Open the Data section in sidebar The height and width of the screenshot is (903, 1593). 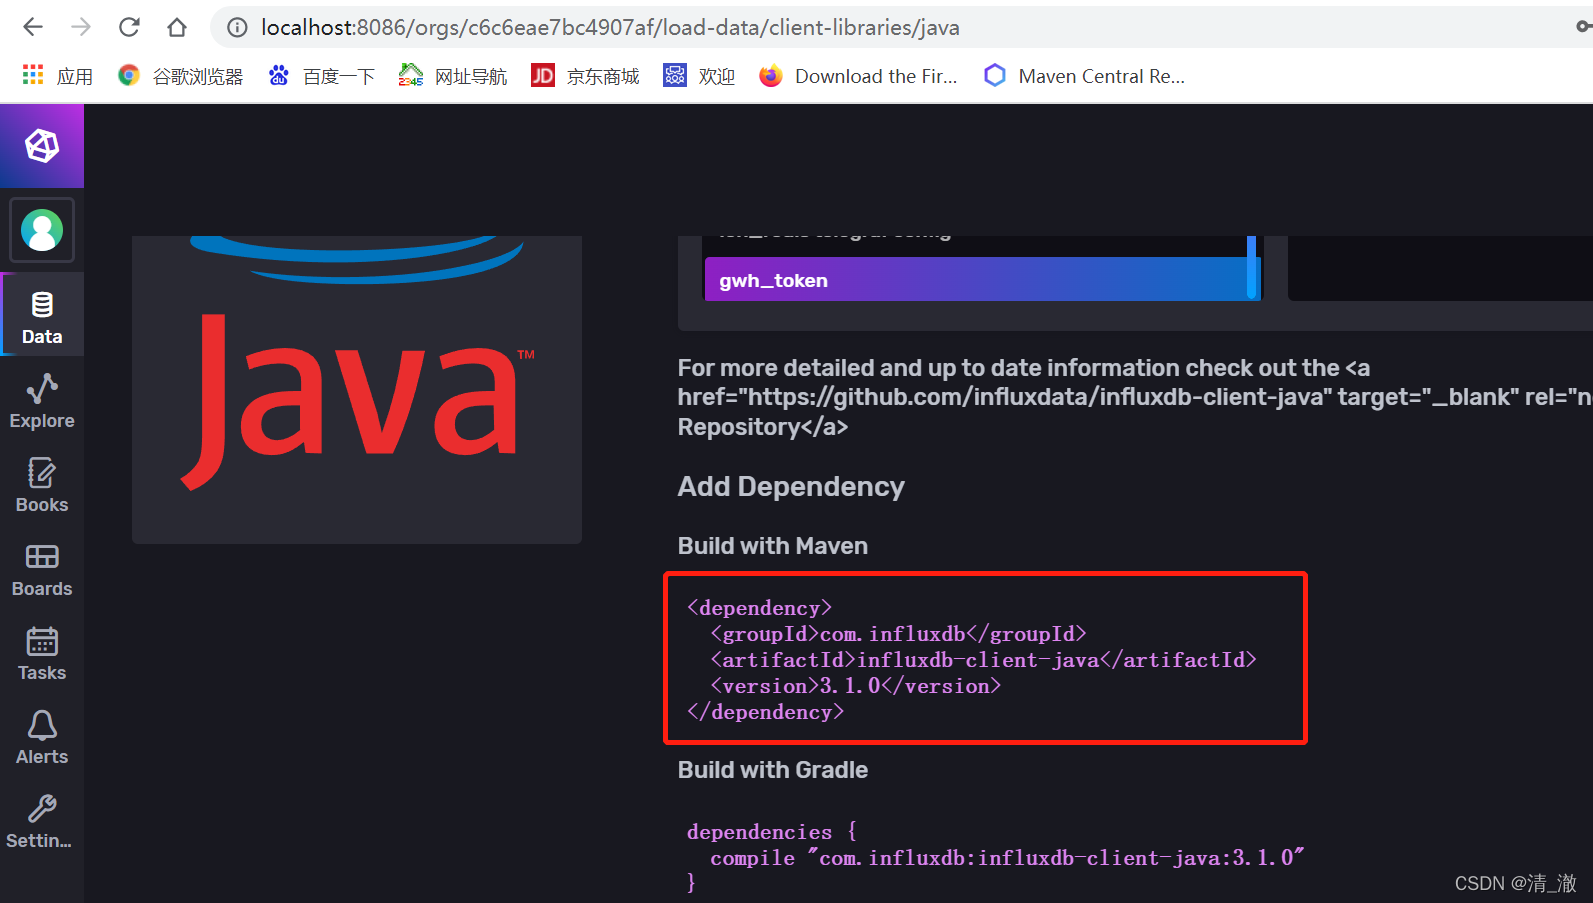42,315
